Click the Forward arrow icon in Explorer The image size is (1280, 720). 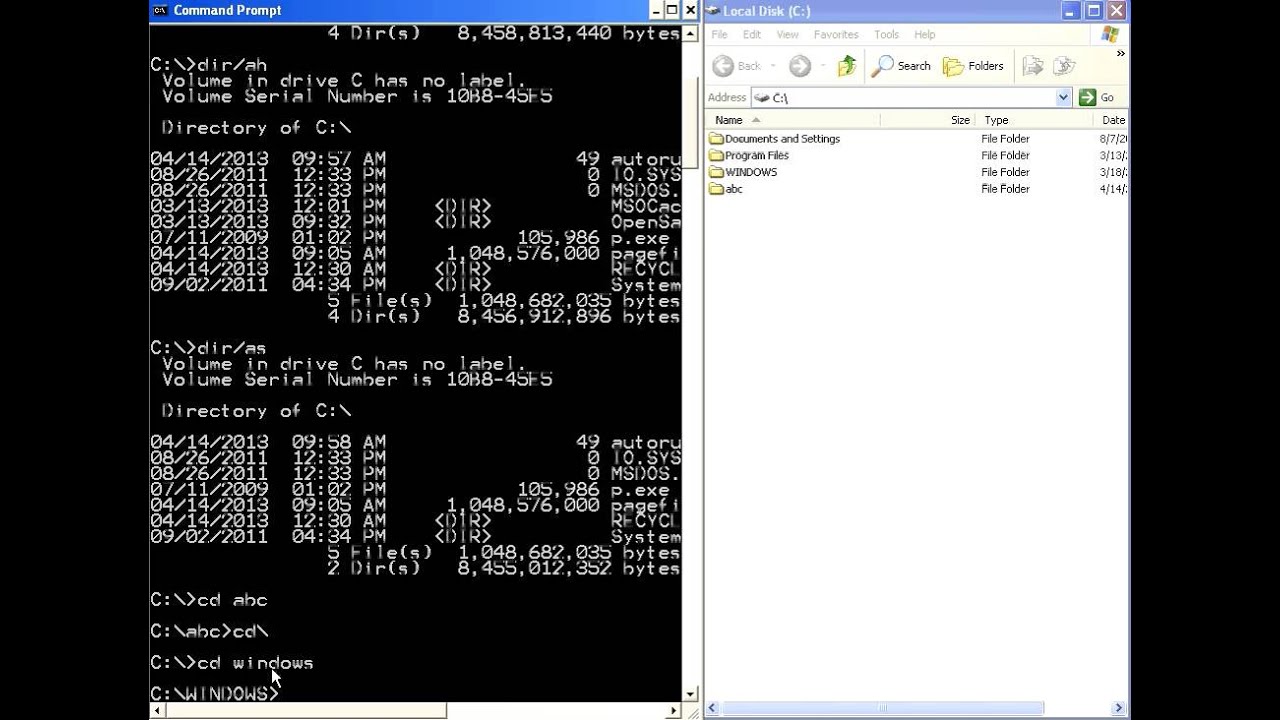point(800,66)
